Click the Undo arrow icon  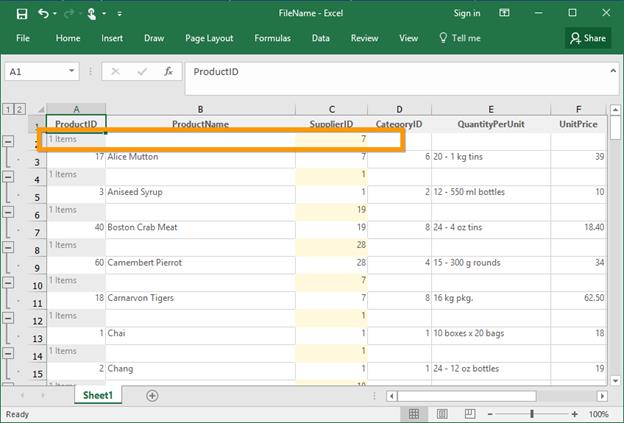click(43, 14)
